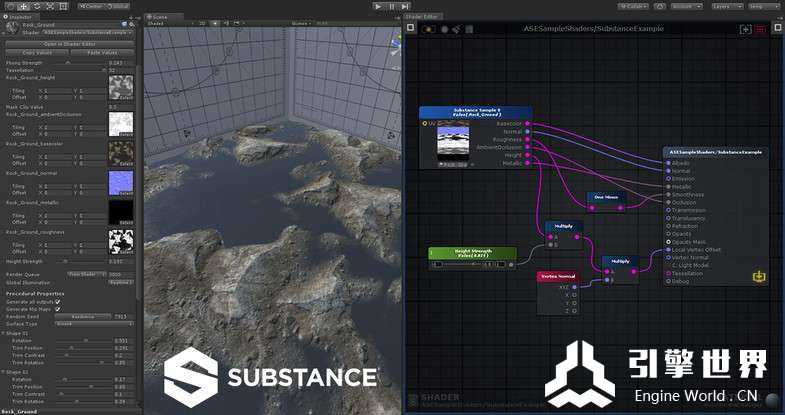The height and width of the screenshot is (415, 785).
Task: Click the Paste Values button
Action: point(102,52)
